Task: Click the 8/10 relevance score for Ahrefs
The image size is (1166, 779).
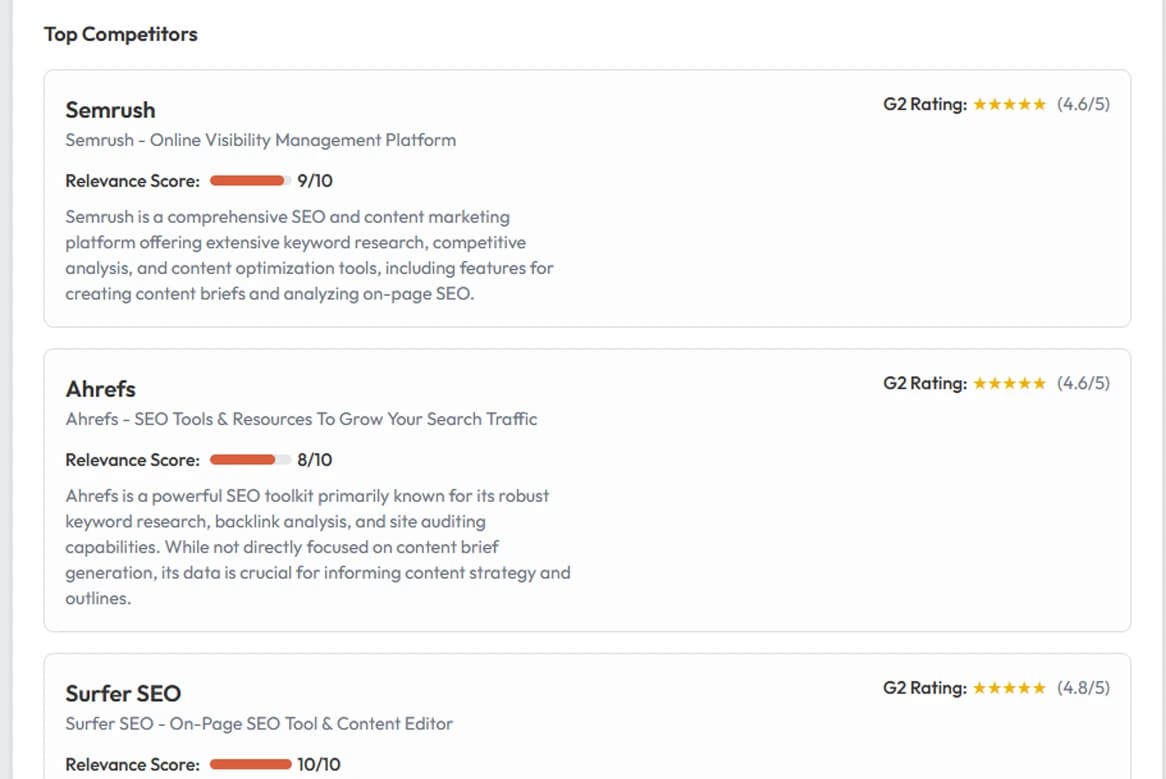Action: [x=315, y=460]
